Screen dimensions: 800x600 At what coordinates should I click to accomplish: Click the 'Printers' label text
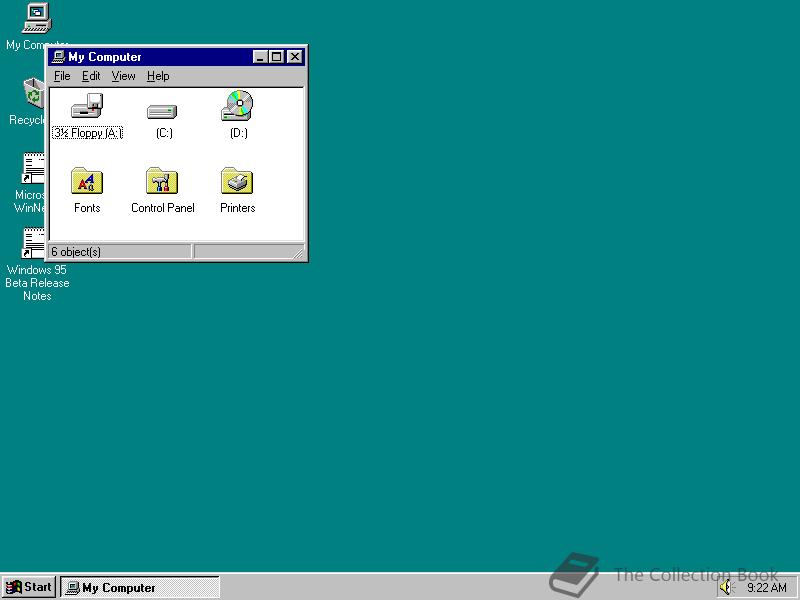[238, 208]
